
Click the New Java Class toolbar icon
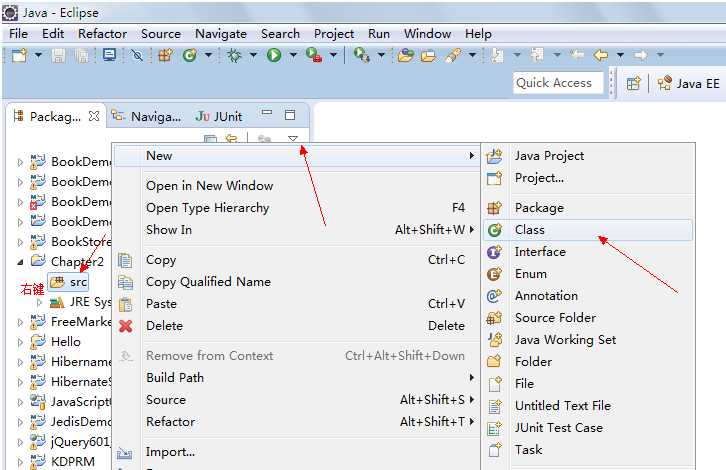pos(189,56)
